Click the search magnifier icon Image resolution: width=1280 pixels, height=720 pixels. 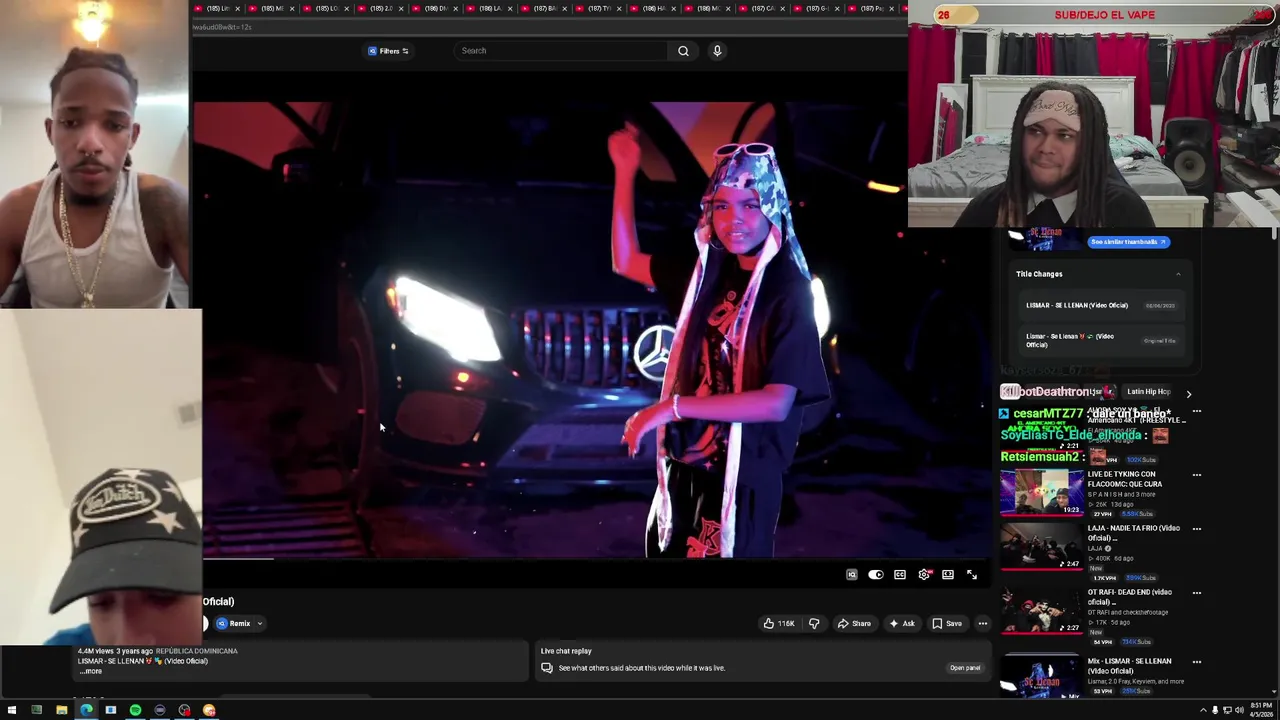point(683,51)
